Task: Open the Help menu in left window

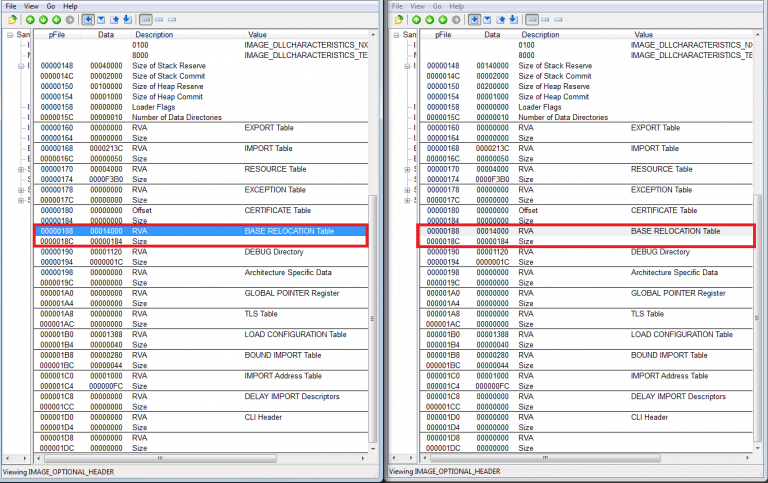Action: [70, 6]
